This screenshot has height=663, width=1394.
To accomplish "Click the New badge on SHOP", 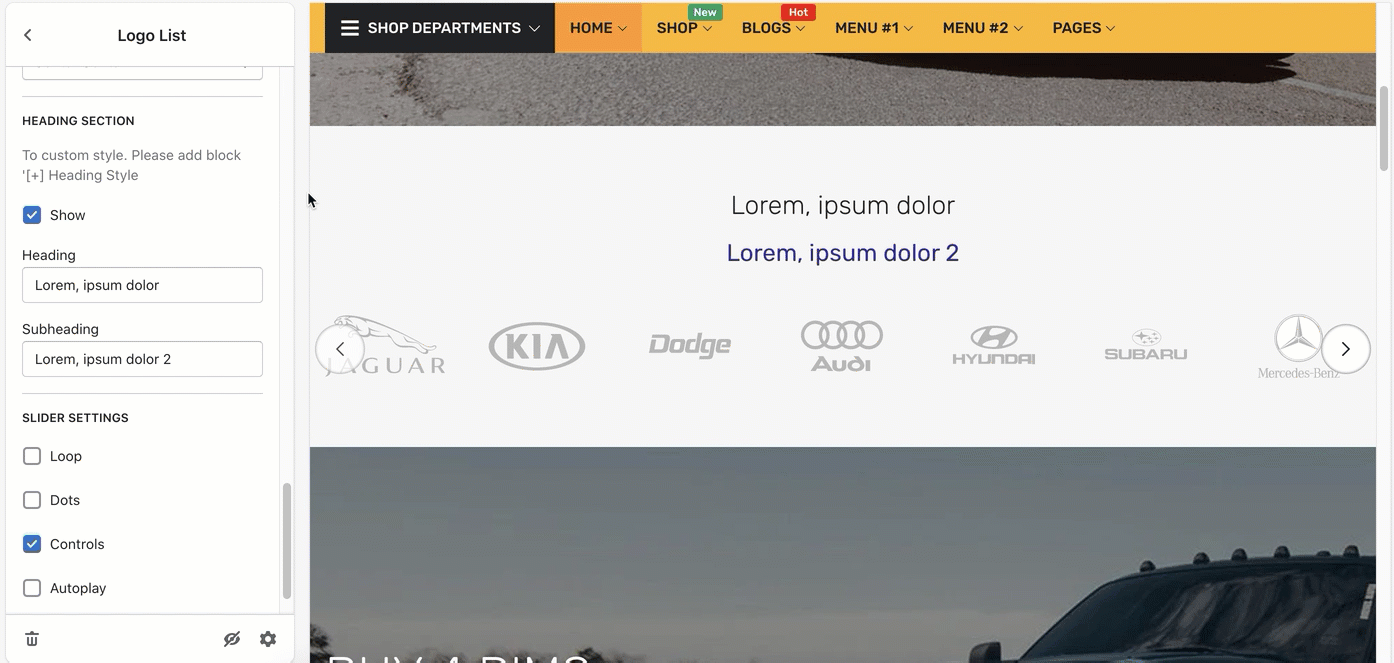I will (705, 12).
